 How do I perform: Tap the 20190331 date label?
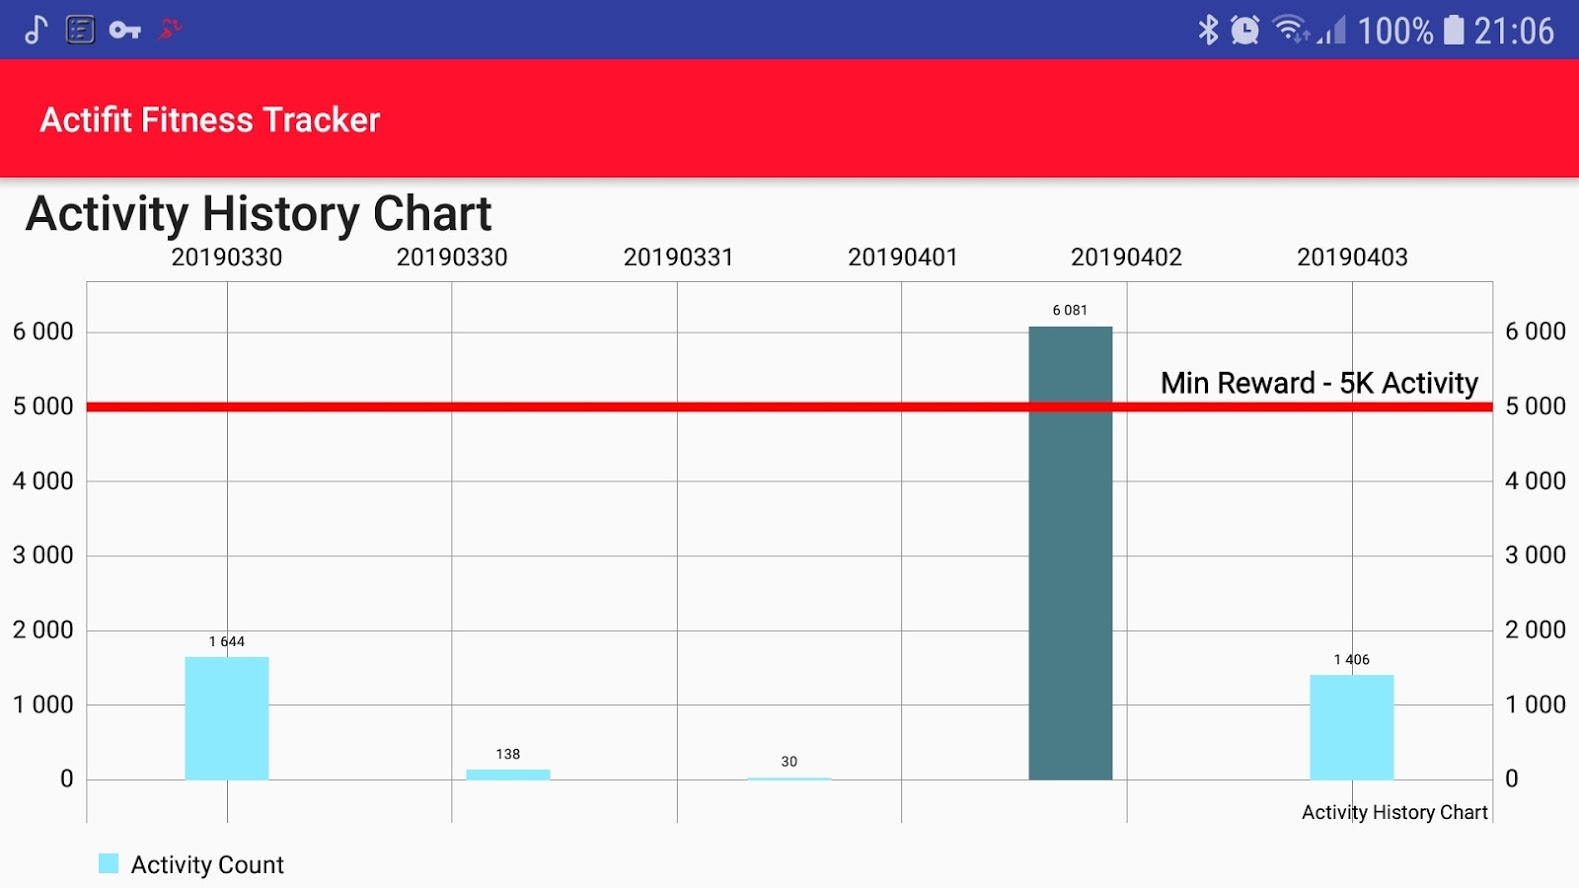[678, 258]
